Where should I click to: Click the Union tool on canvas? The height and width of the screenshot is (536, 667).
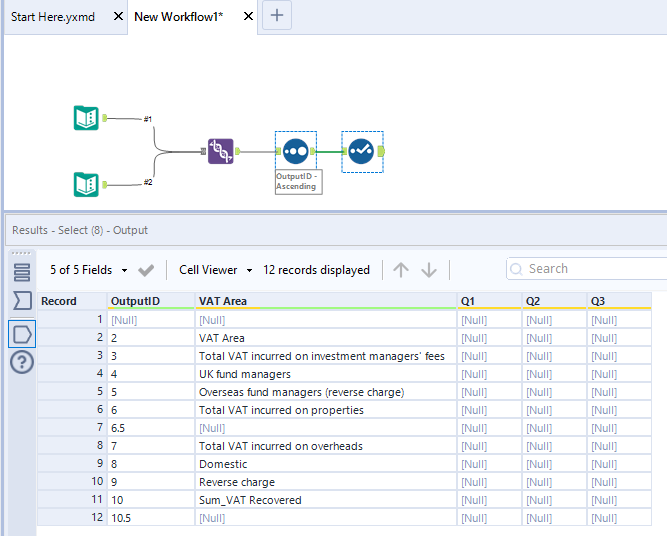pyautogui.click(x=221, y=151)
